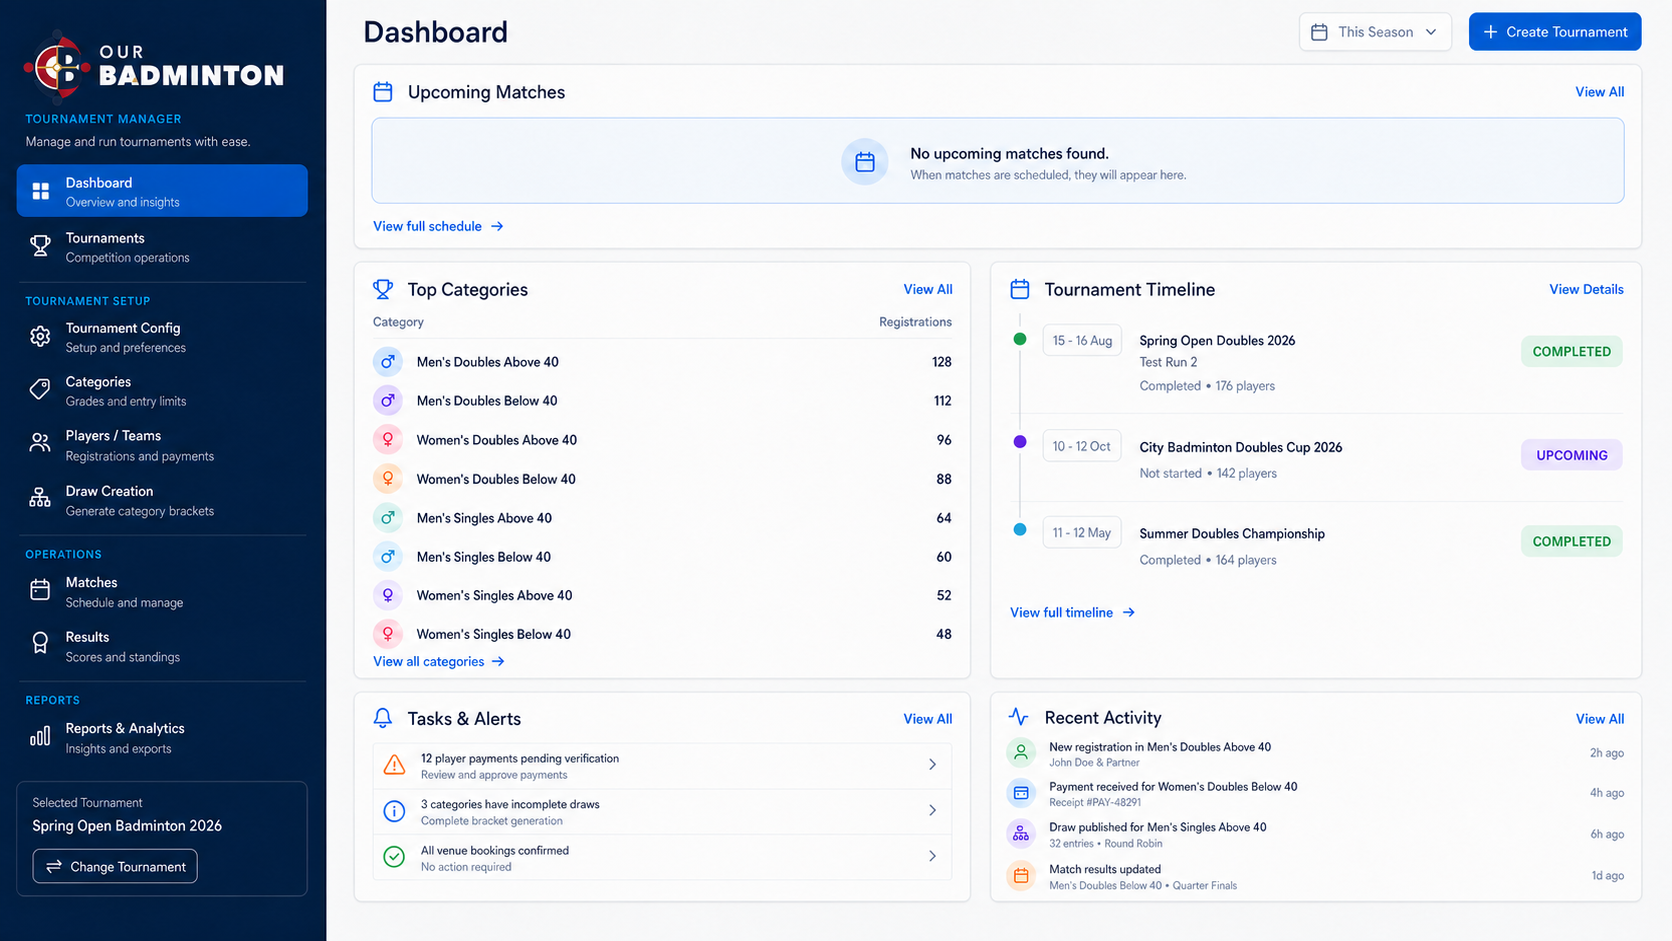Go to Matches schedule and manage
1672x941 pixels.
point(162,592)
